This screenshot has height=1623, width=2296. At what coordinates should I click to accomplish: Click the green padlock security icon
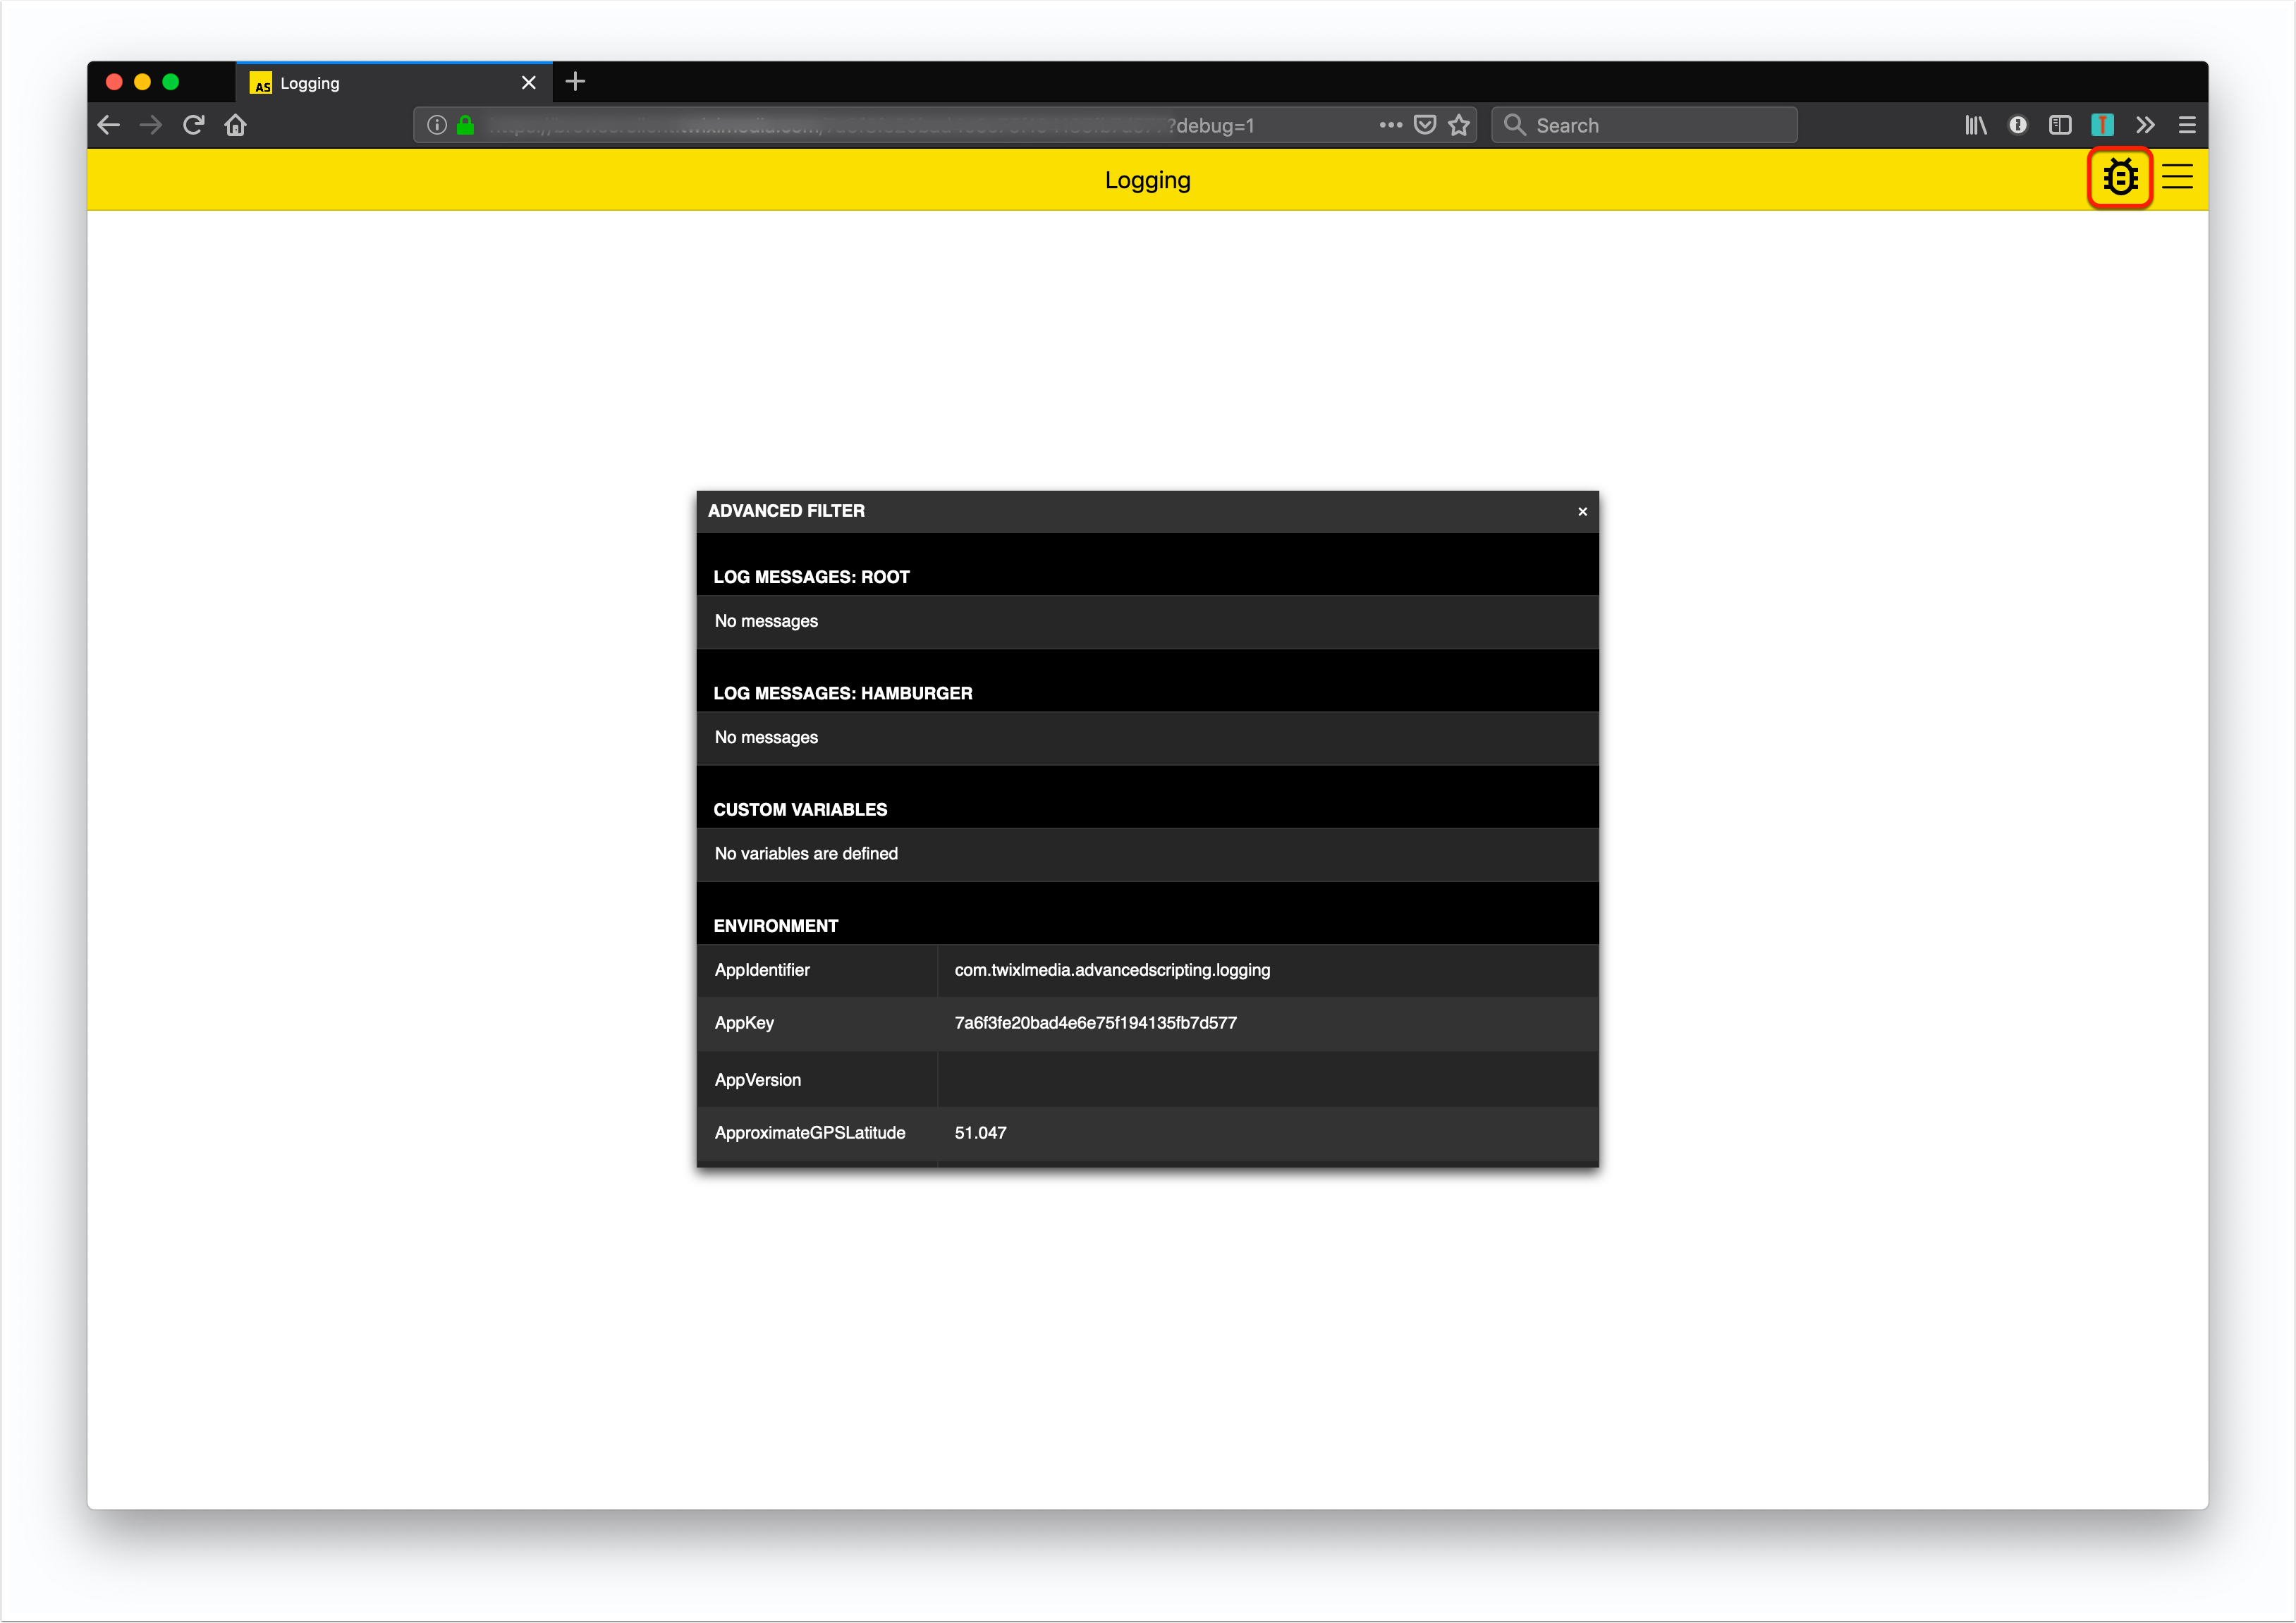pos(465,125)
